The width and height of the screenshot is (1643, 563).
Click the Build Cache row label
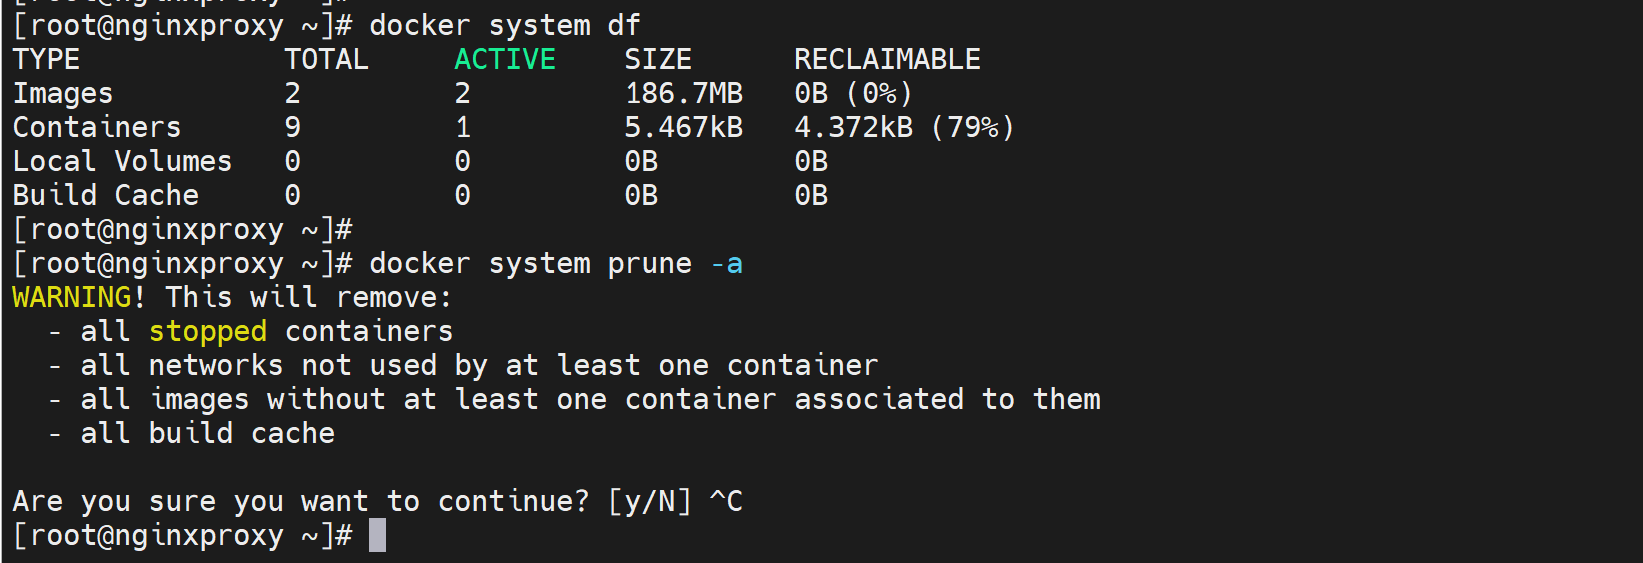105,195
